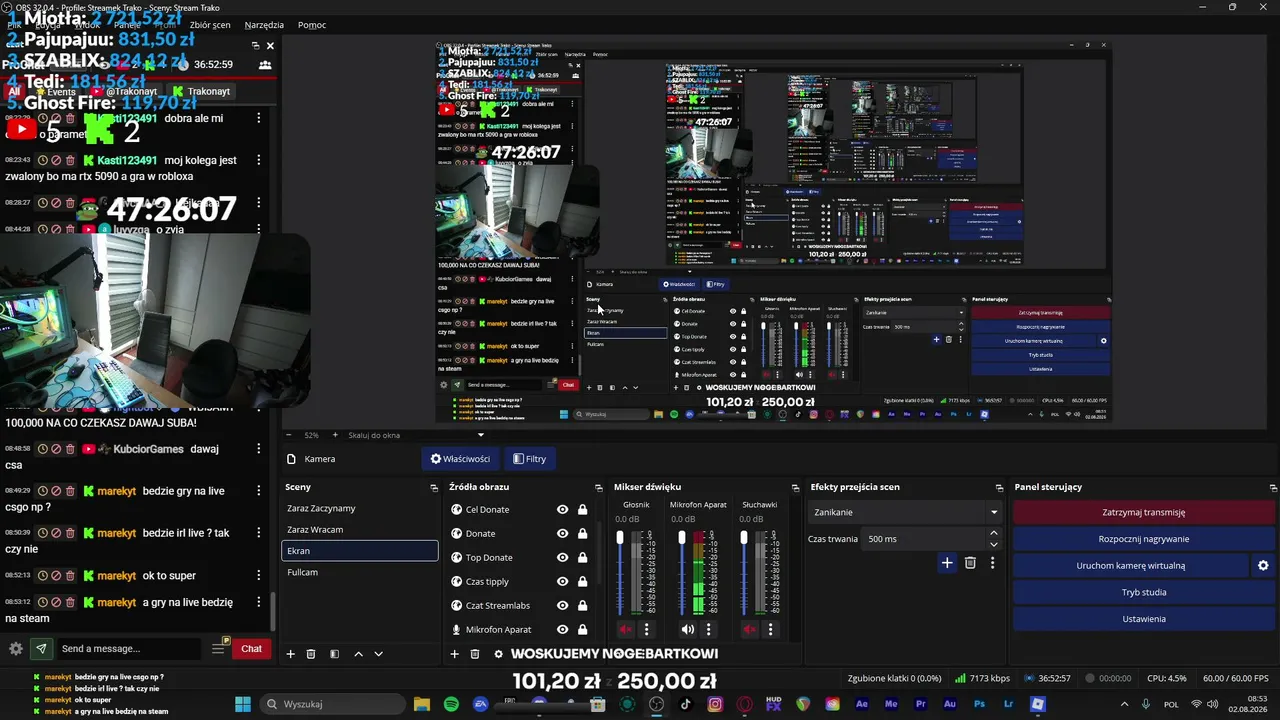Image resolution: width=1280 pixels, height=720 pixels.
Task: Open Adobe Premiere Pro in taskbar
Action: click(x=920, y=704)
